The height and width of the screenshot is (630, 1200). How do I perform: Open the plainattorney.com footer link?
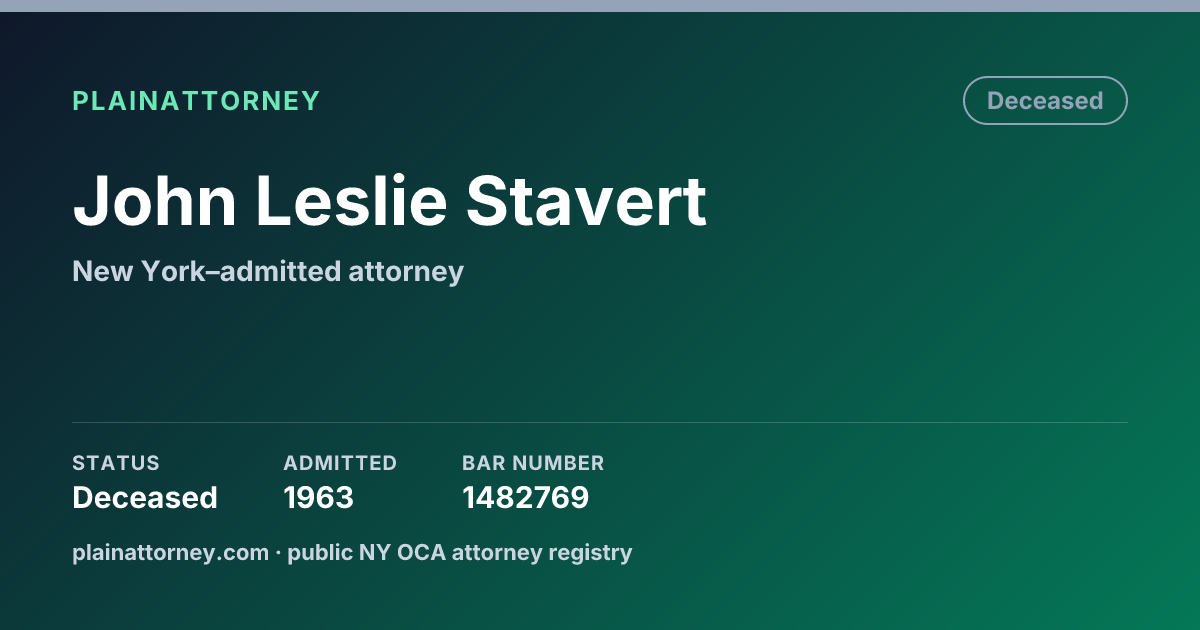[171, 552]
